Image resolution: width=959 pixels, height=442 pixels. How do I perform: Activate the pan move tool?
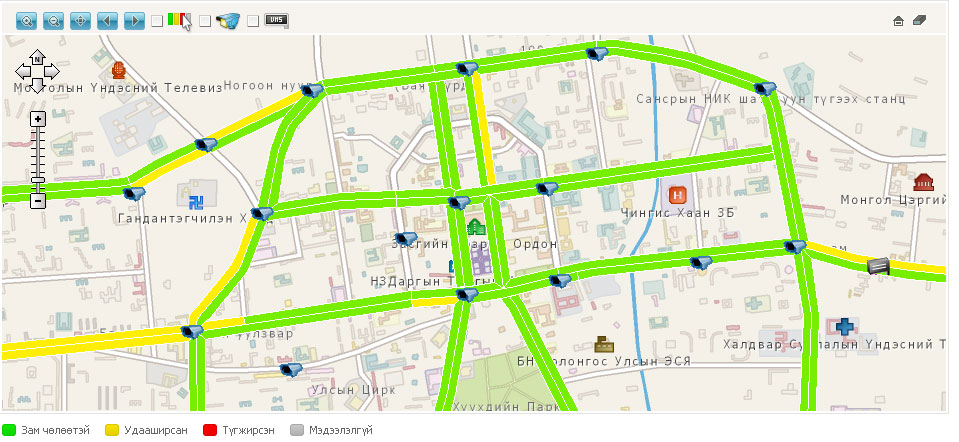(x=80, y=21)
